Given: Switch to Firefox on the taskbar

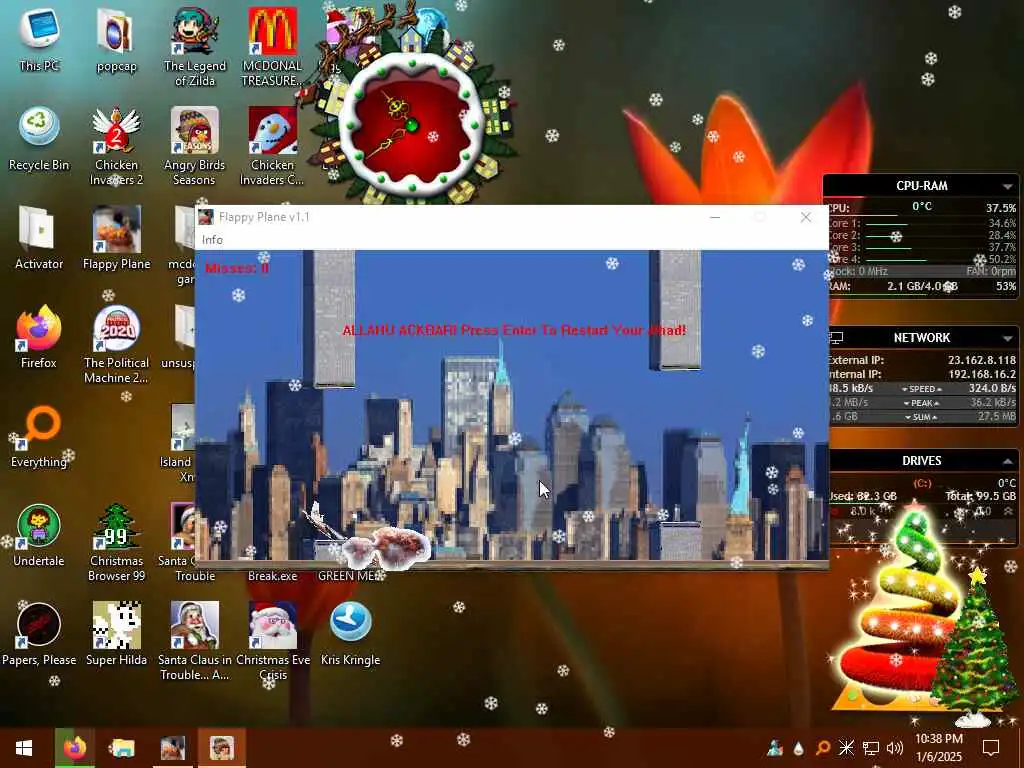Looking at the screenshot, I should [74, 748].
